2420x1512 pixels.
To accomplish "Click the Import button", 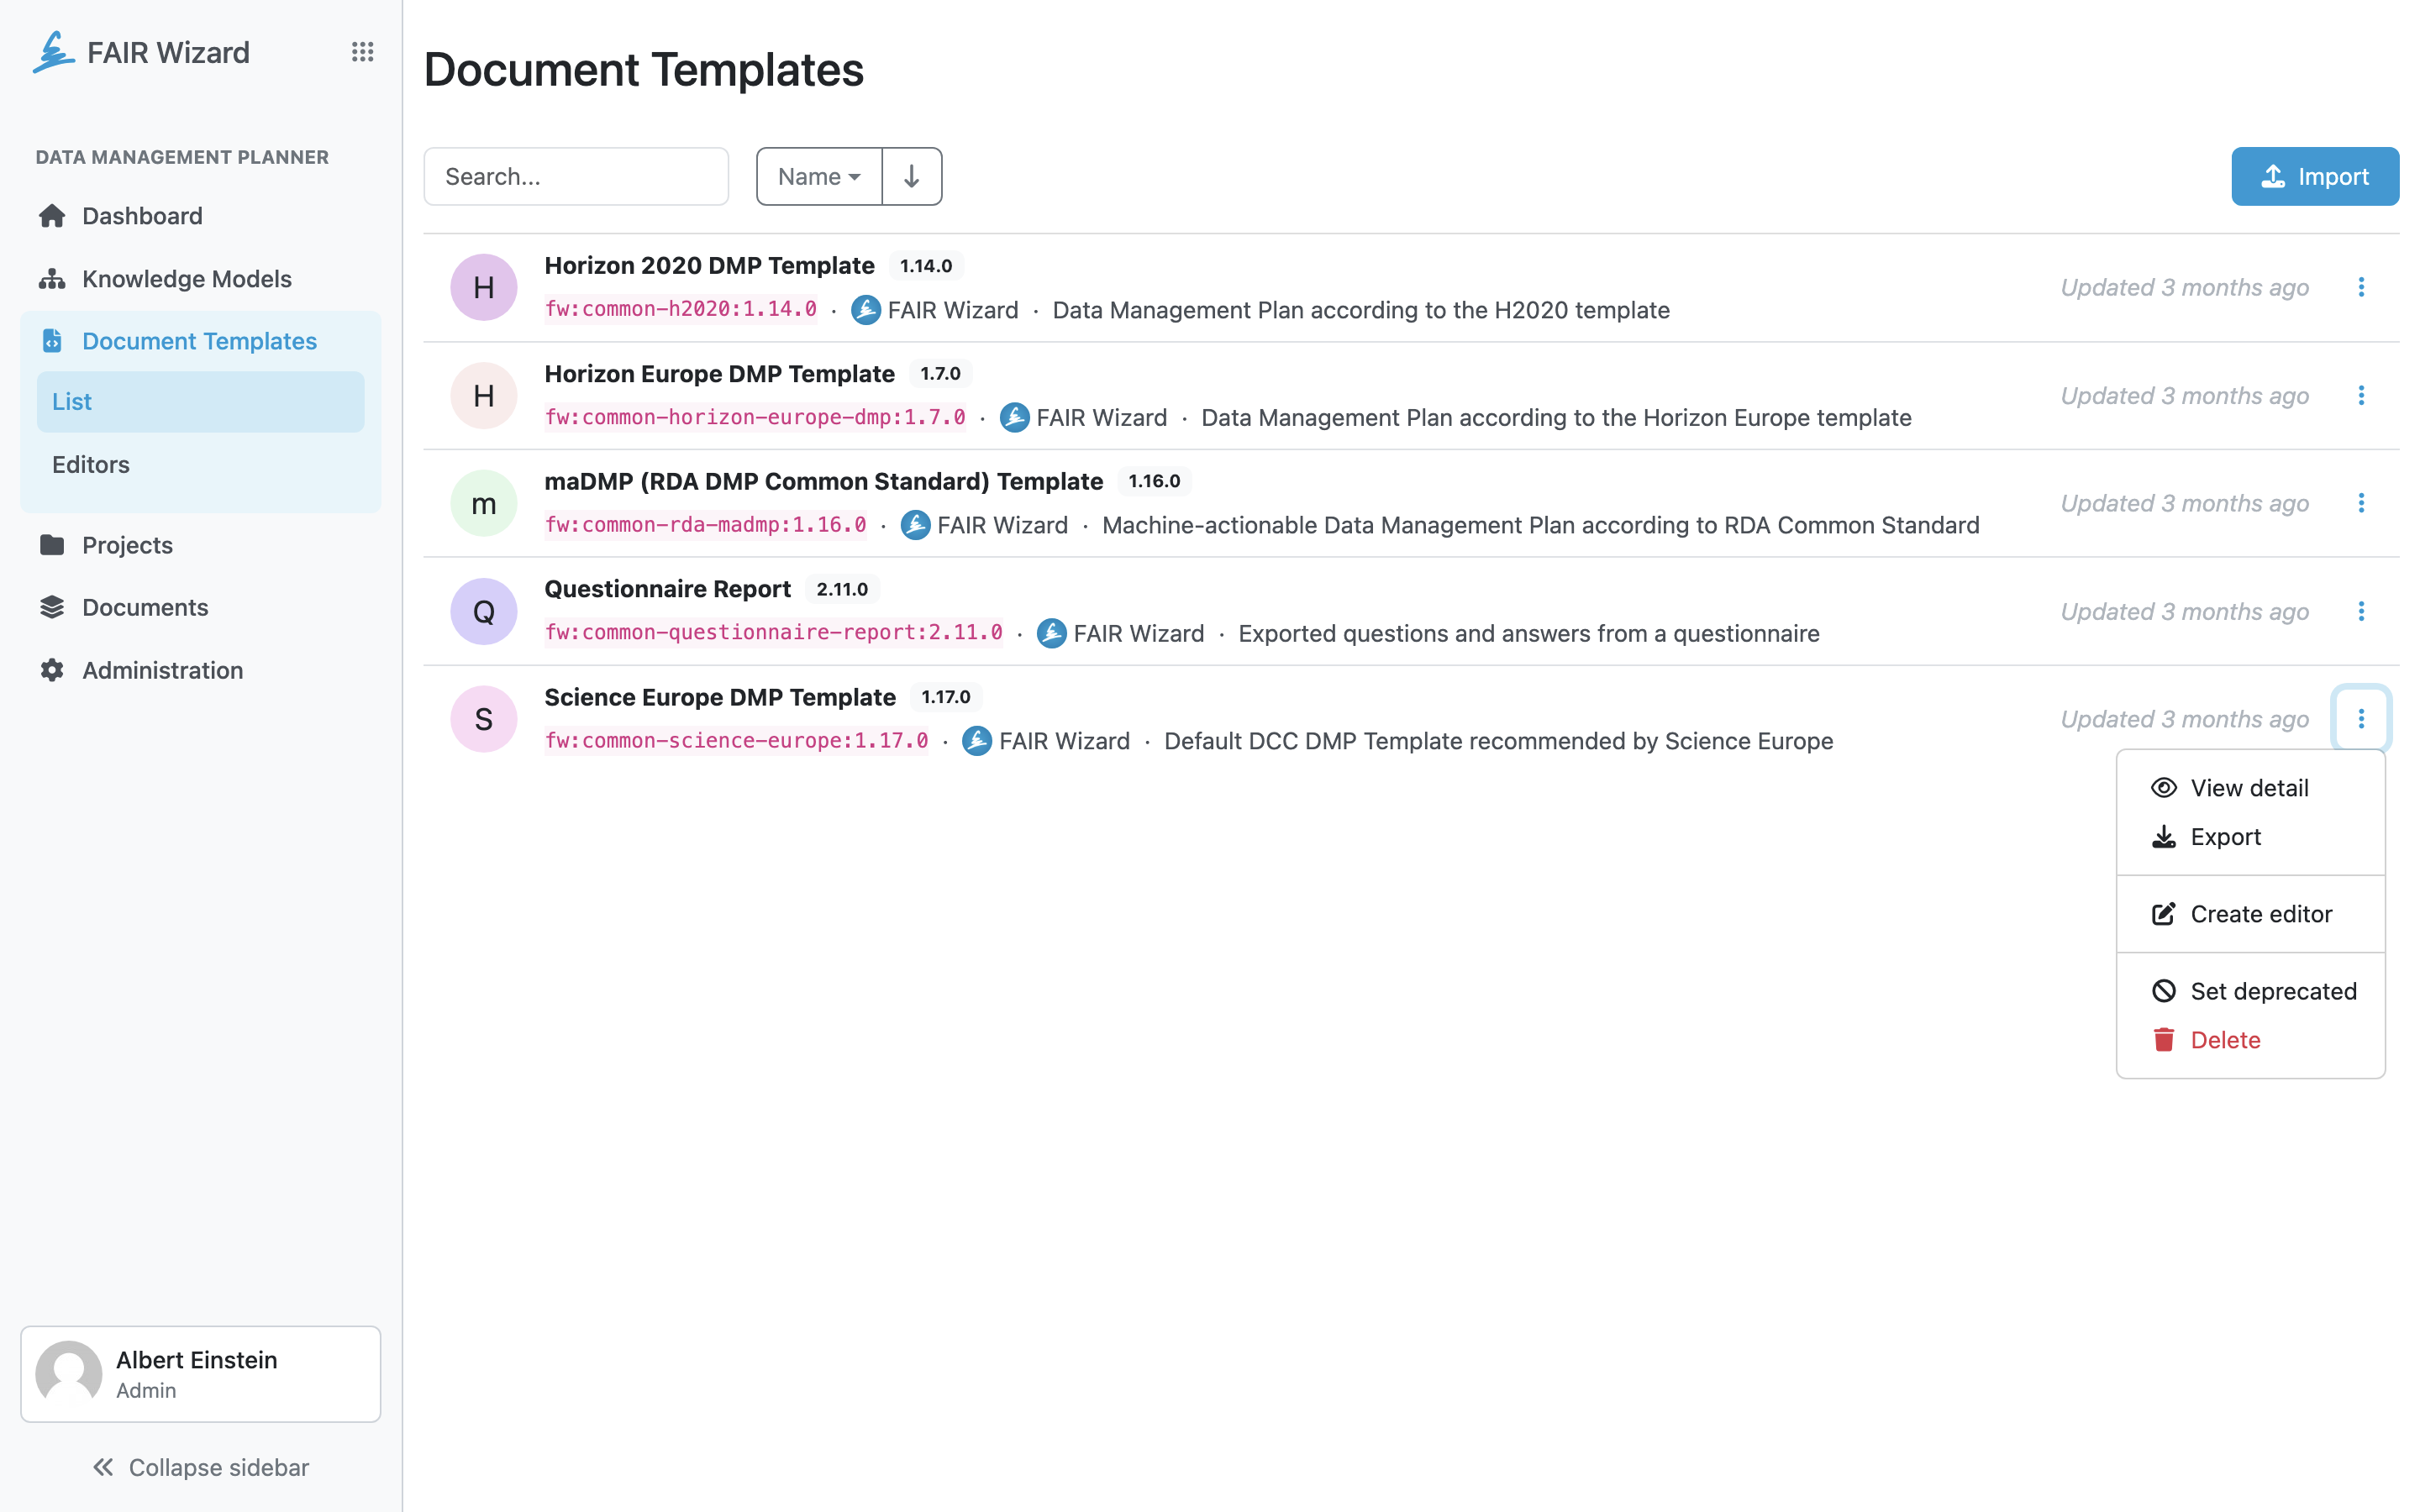I will click(x=2315, y=177).
